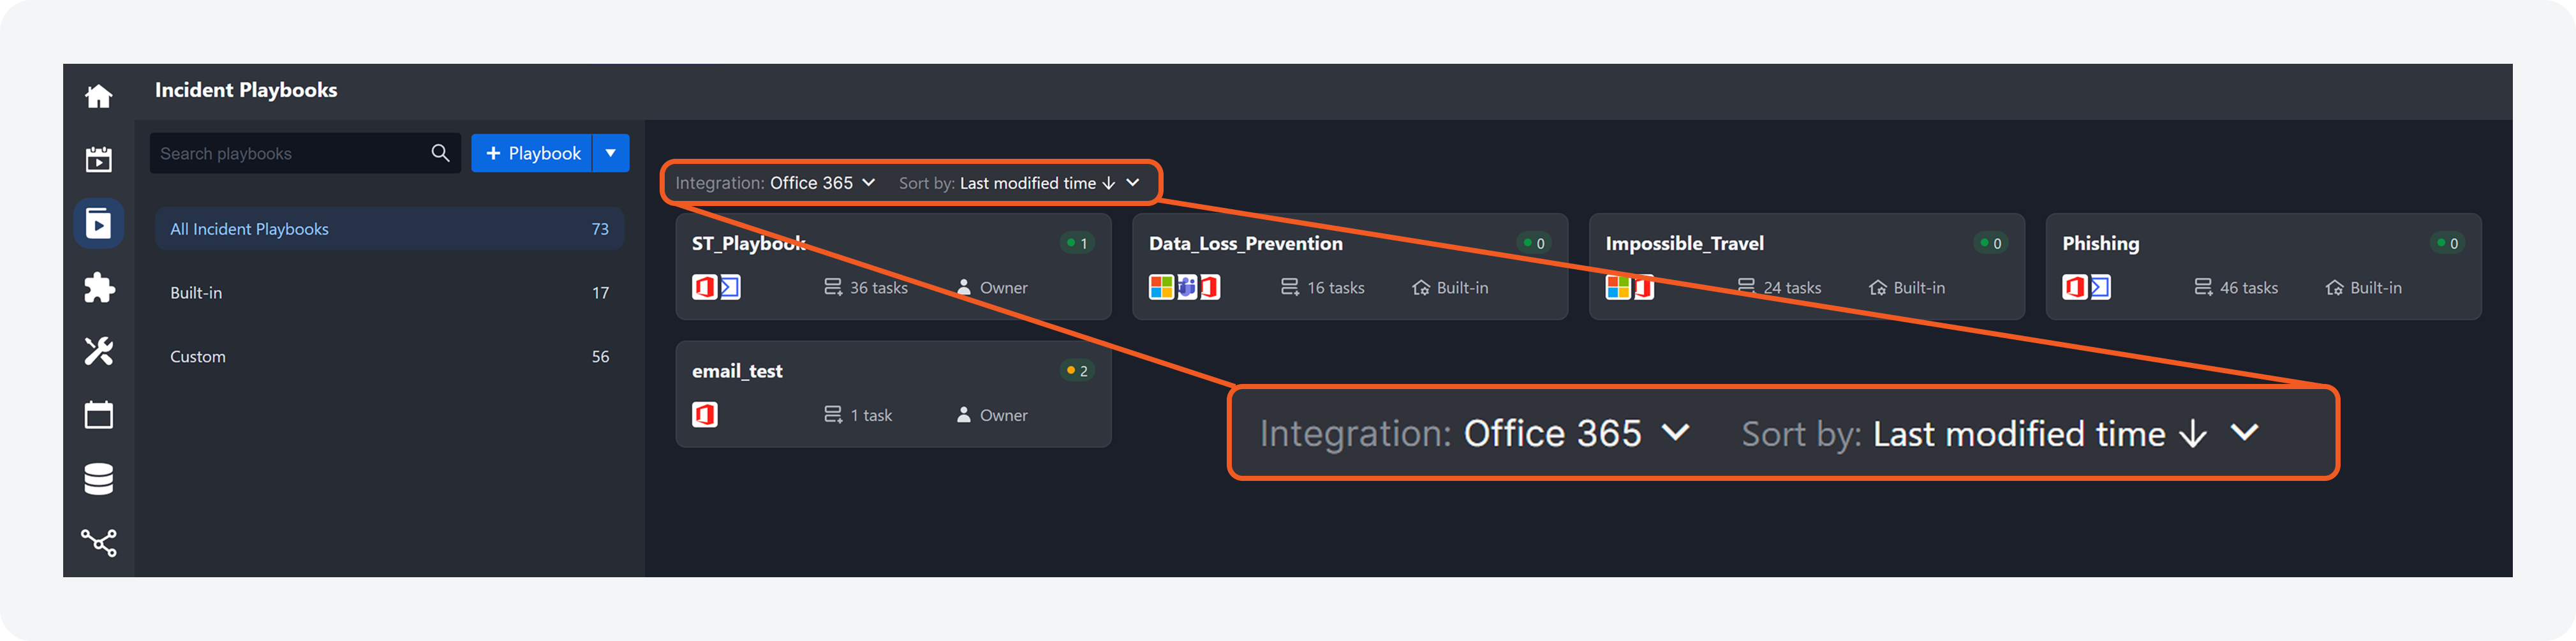Viewport: 2576px width, 641px height.
Task: Click the green status badge on Impossible_Travel
Action: click(1991, 243)
